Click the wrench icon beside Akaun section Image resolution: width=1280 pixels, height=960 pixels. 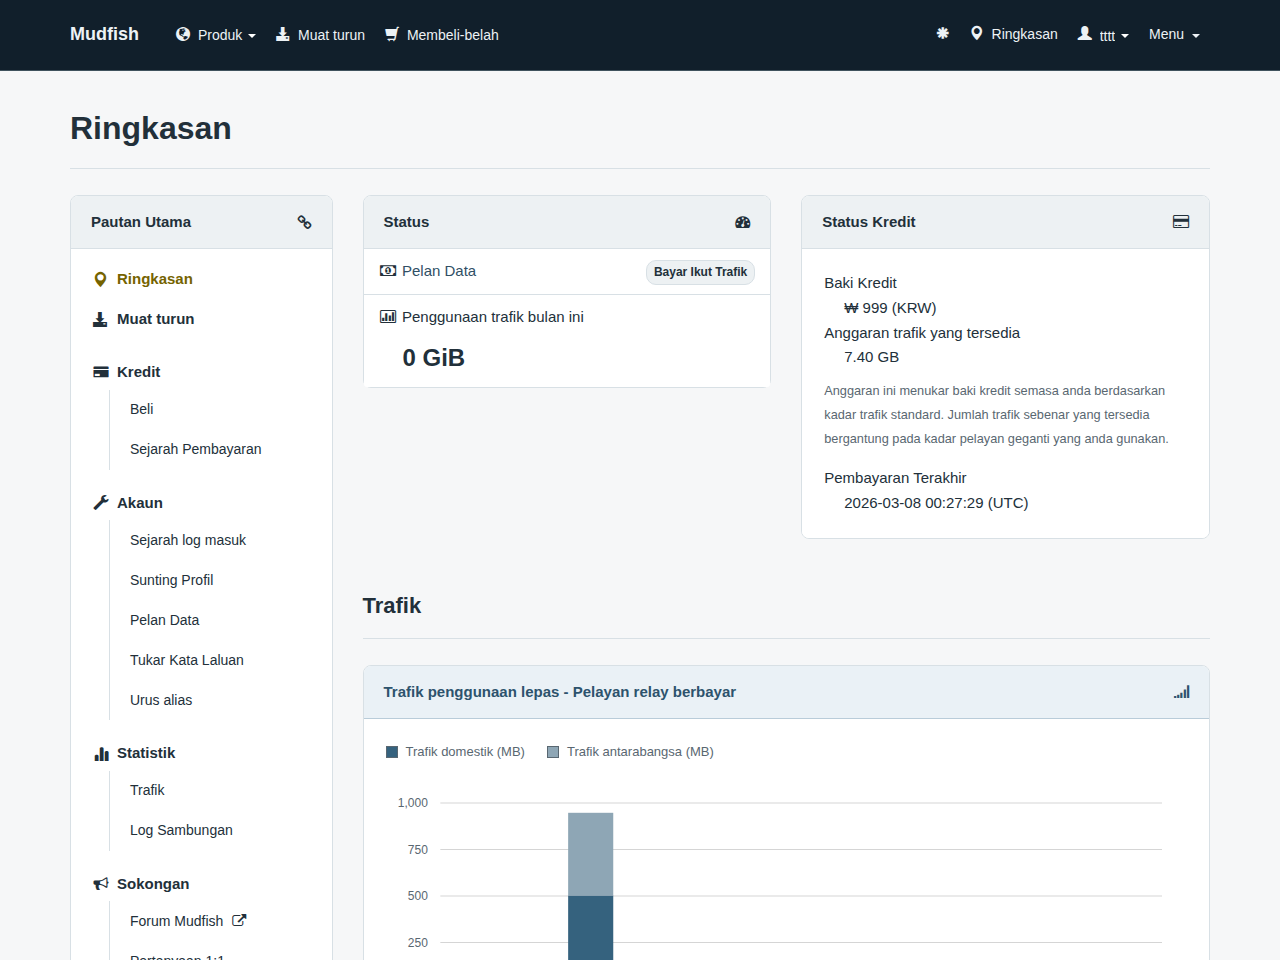tap(101, 503)
